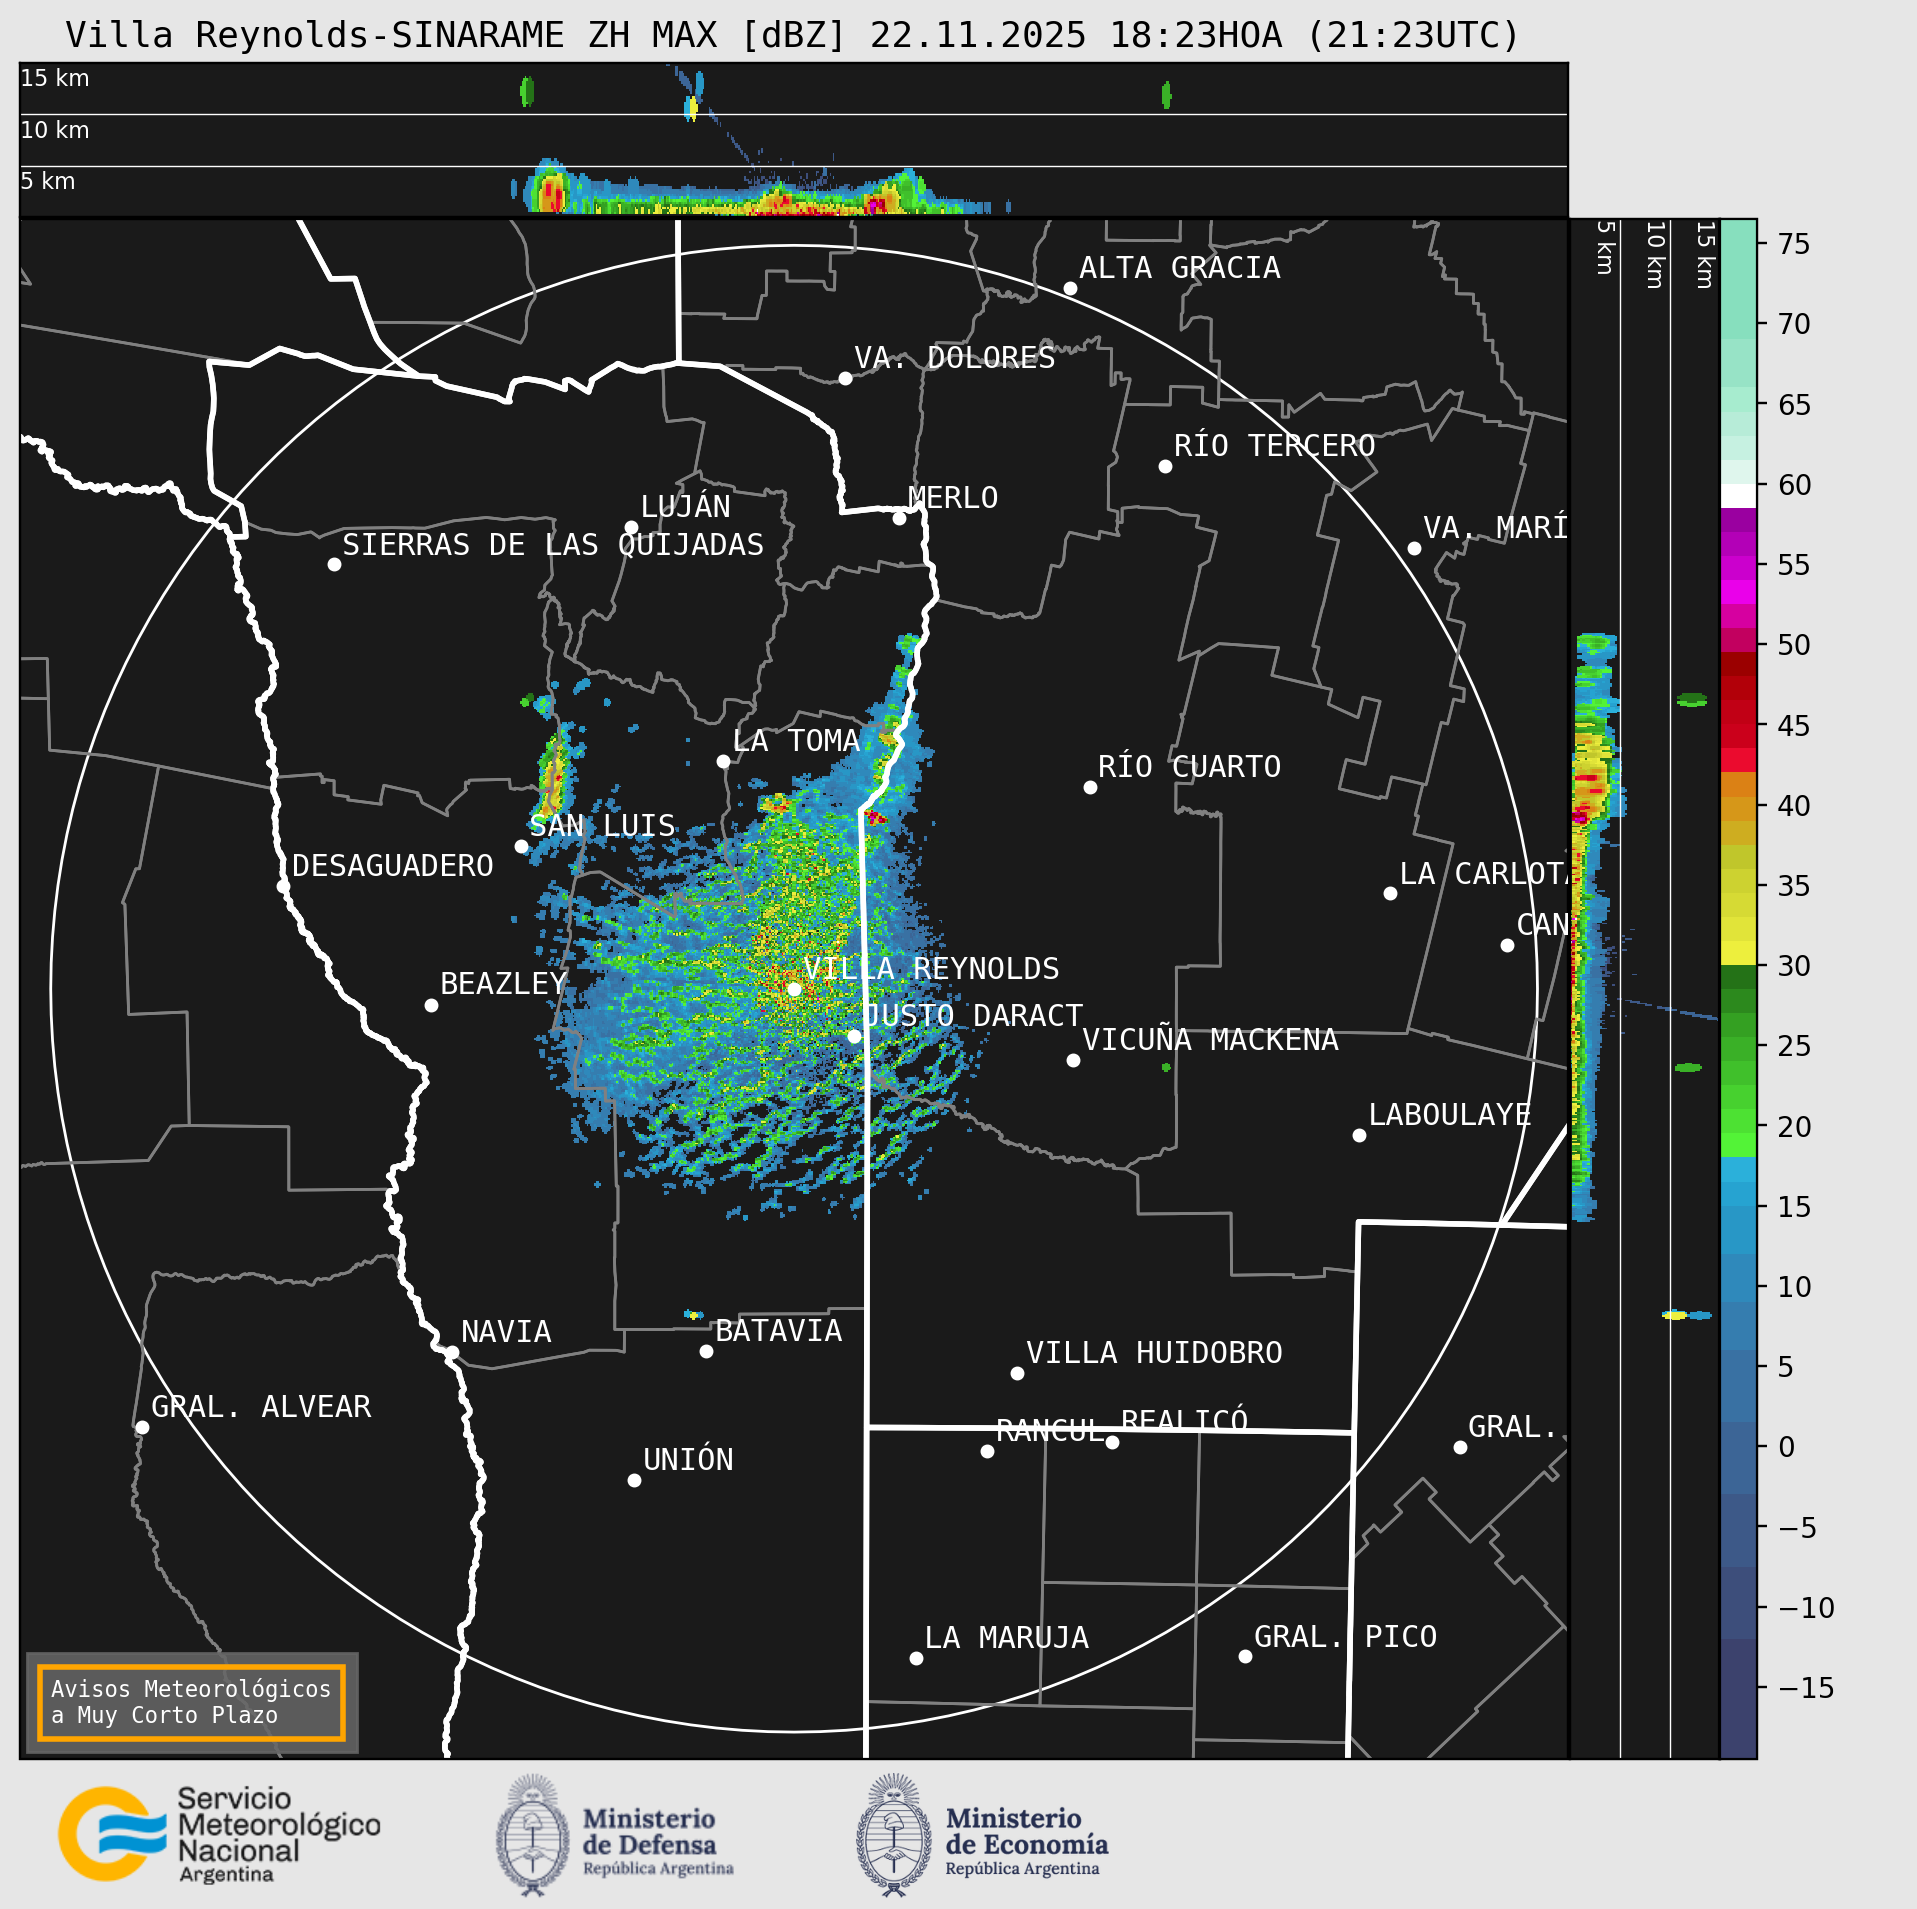1917x1909 pixels.
Task: Click the Laboulaye city marker
Action: (x=1359, y=1135)
